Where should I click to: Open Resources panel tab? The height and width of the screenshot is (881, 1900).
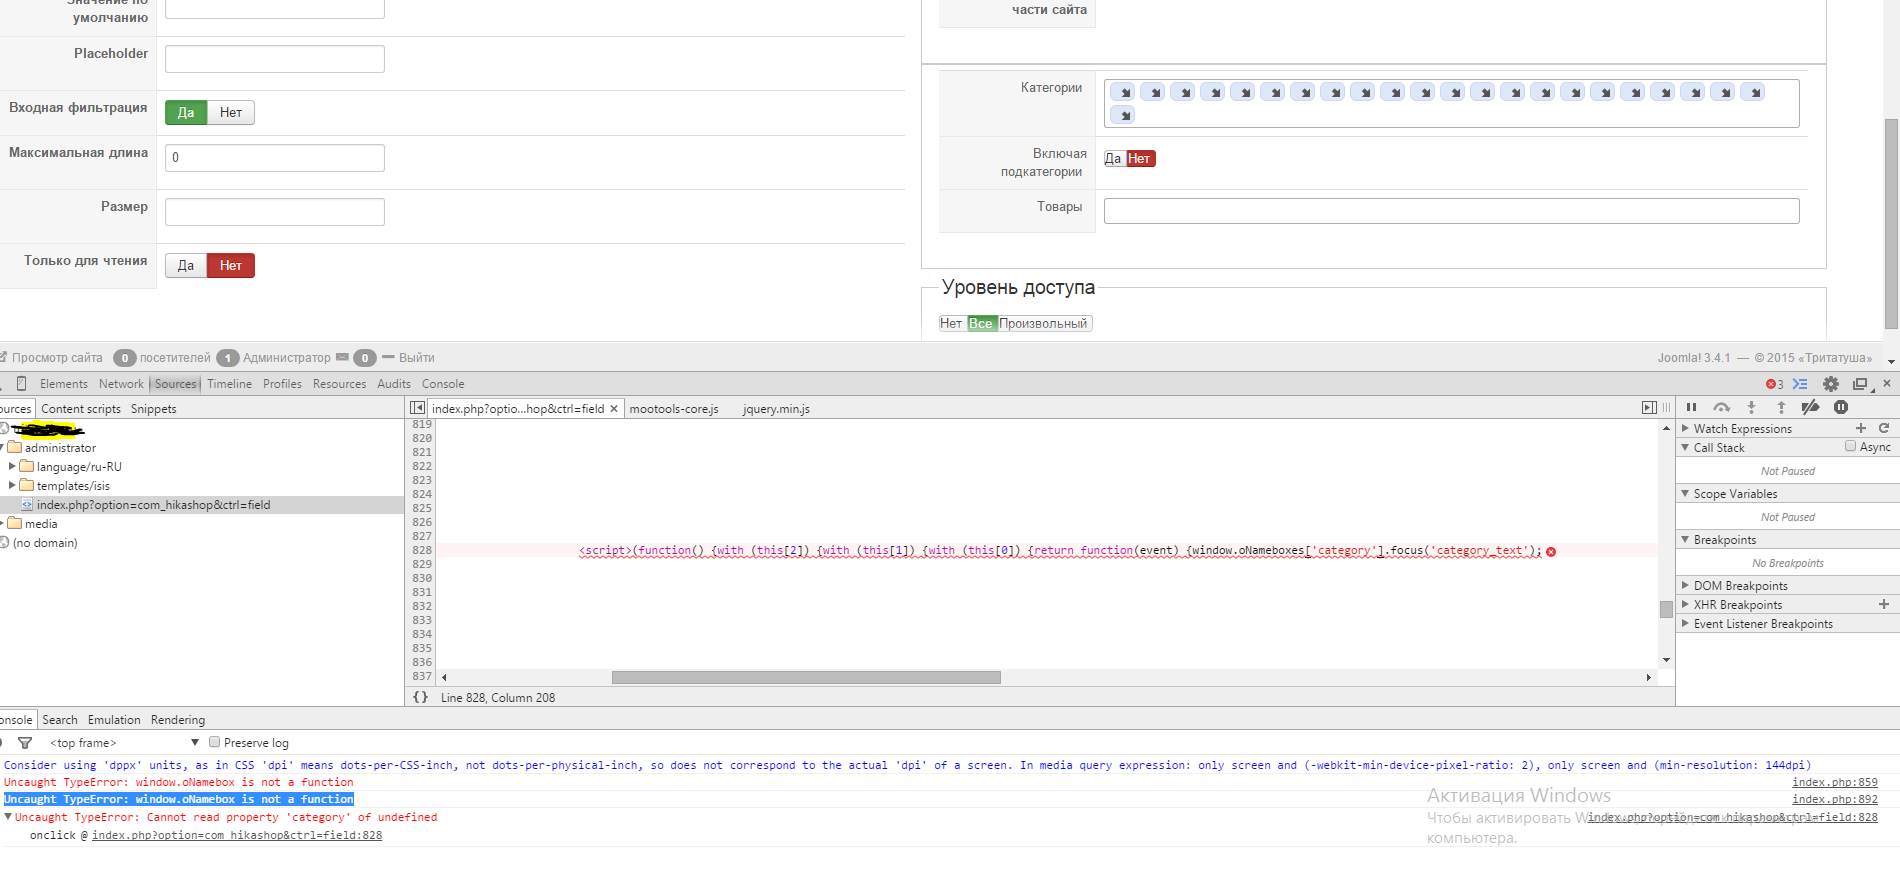pos(339,384)
